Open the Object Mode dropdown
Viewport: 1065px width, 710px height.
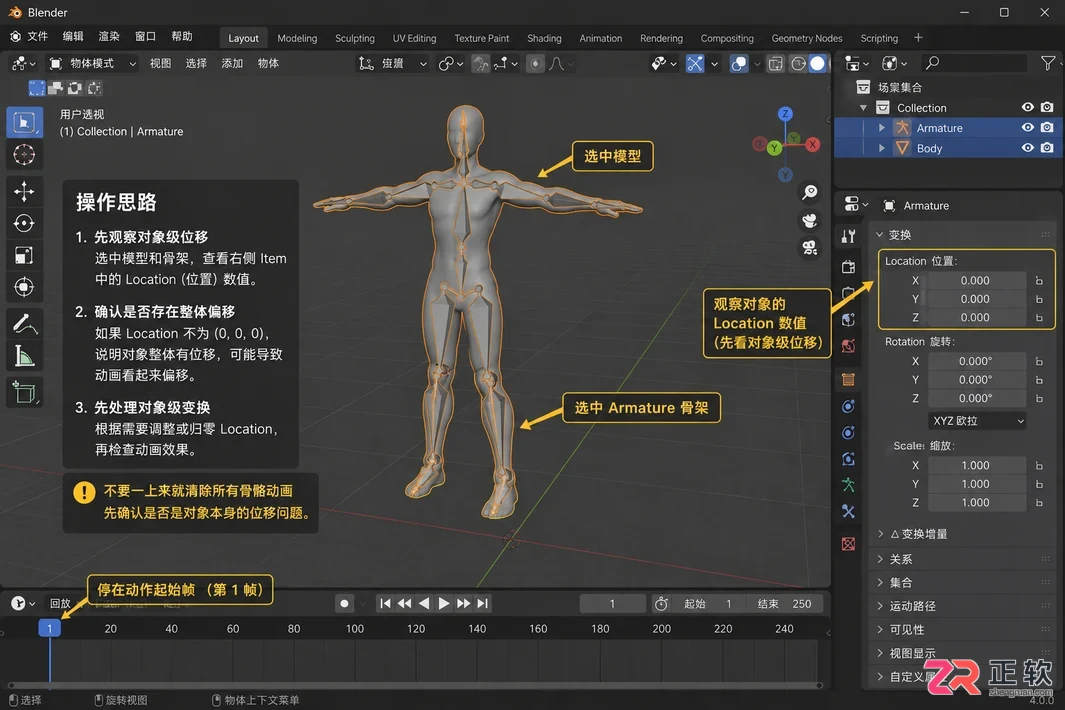[92, 64]
